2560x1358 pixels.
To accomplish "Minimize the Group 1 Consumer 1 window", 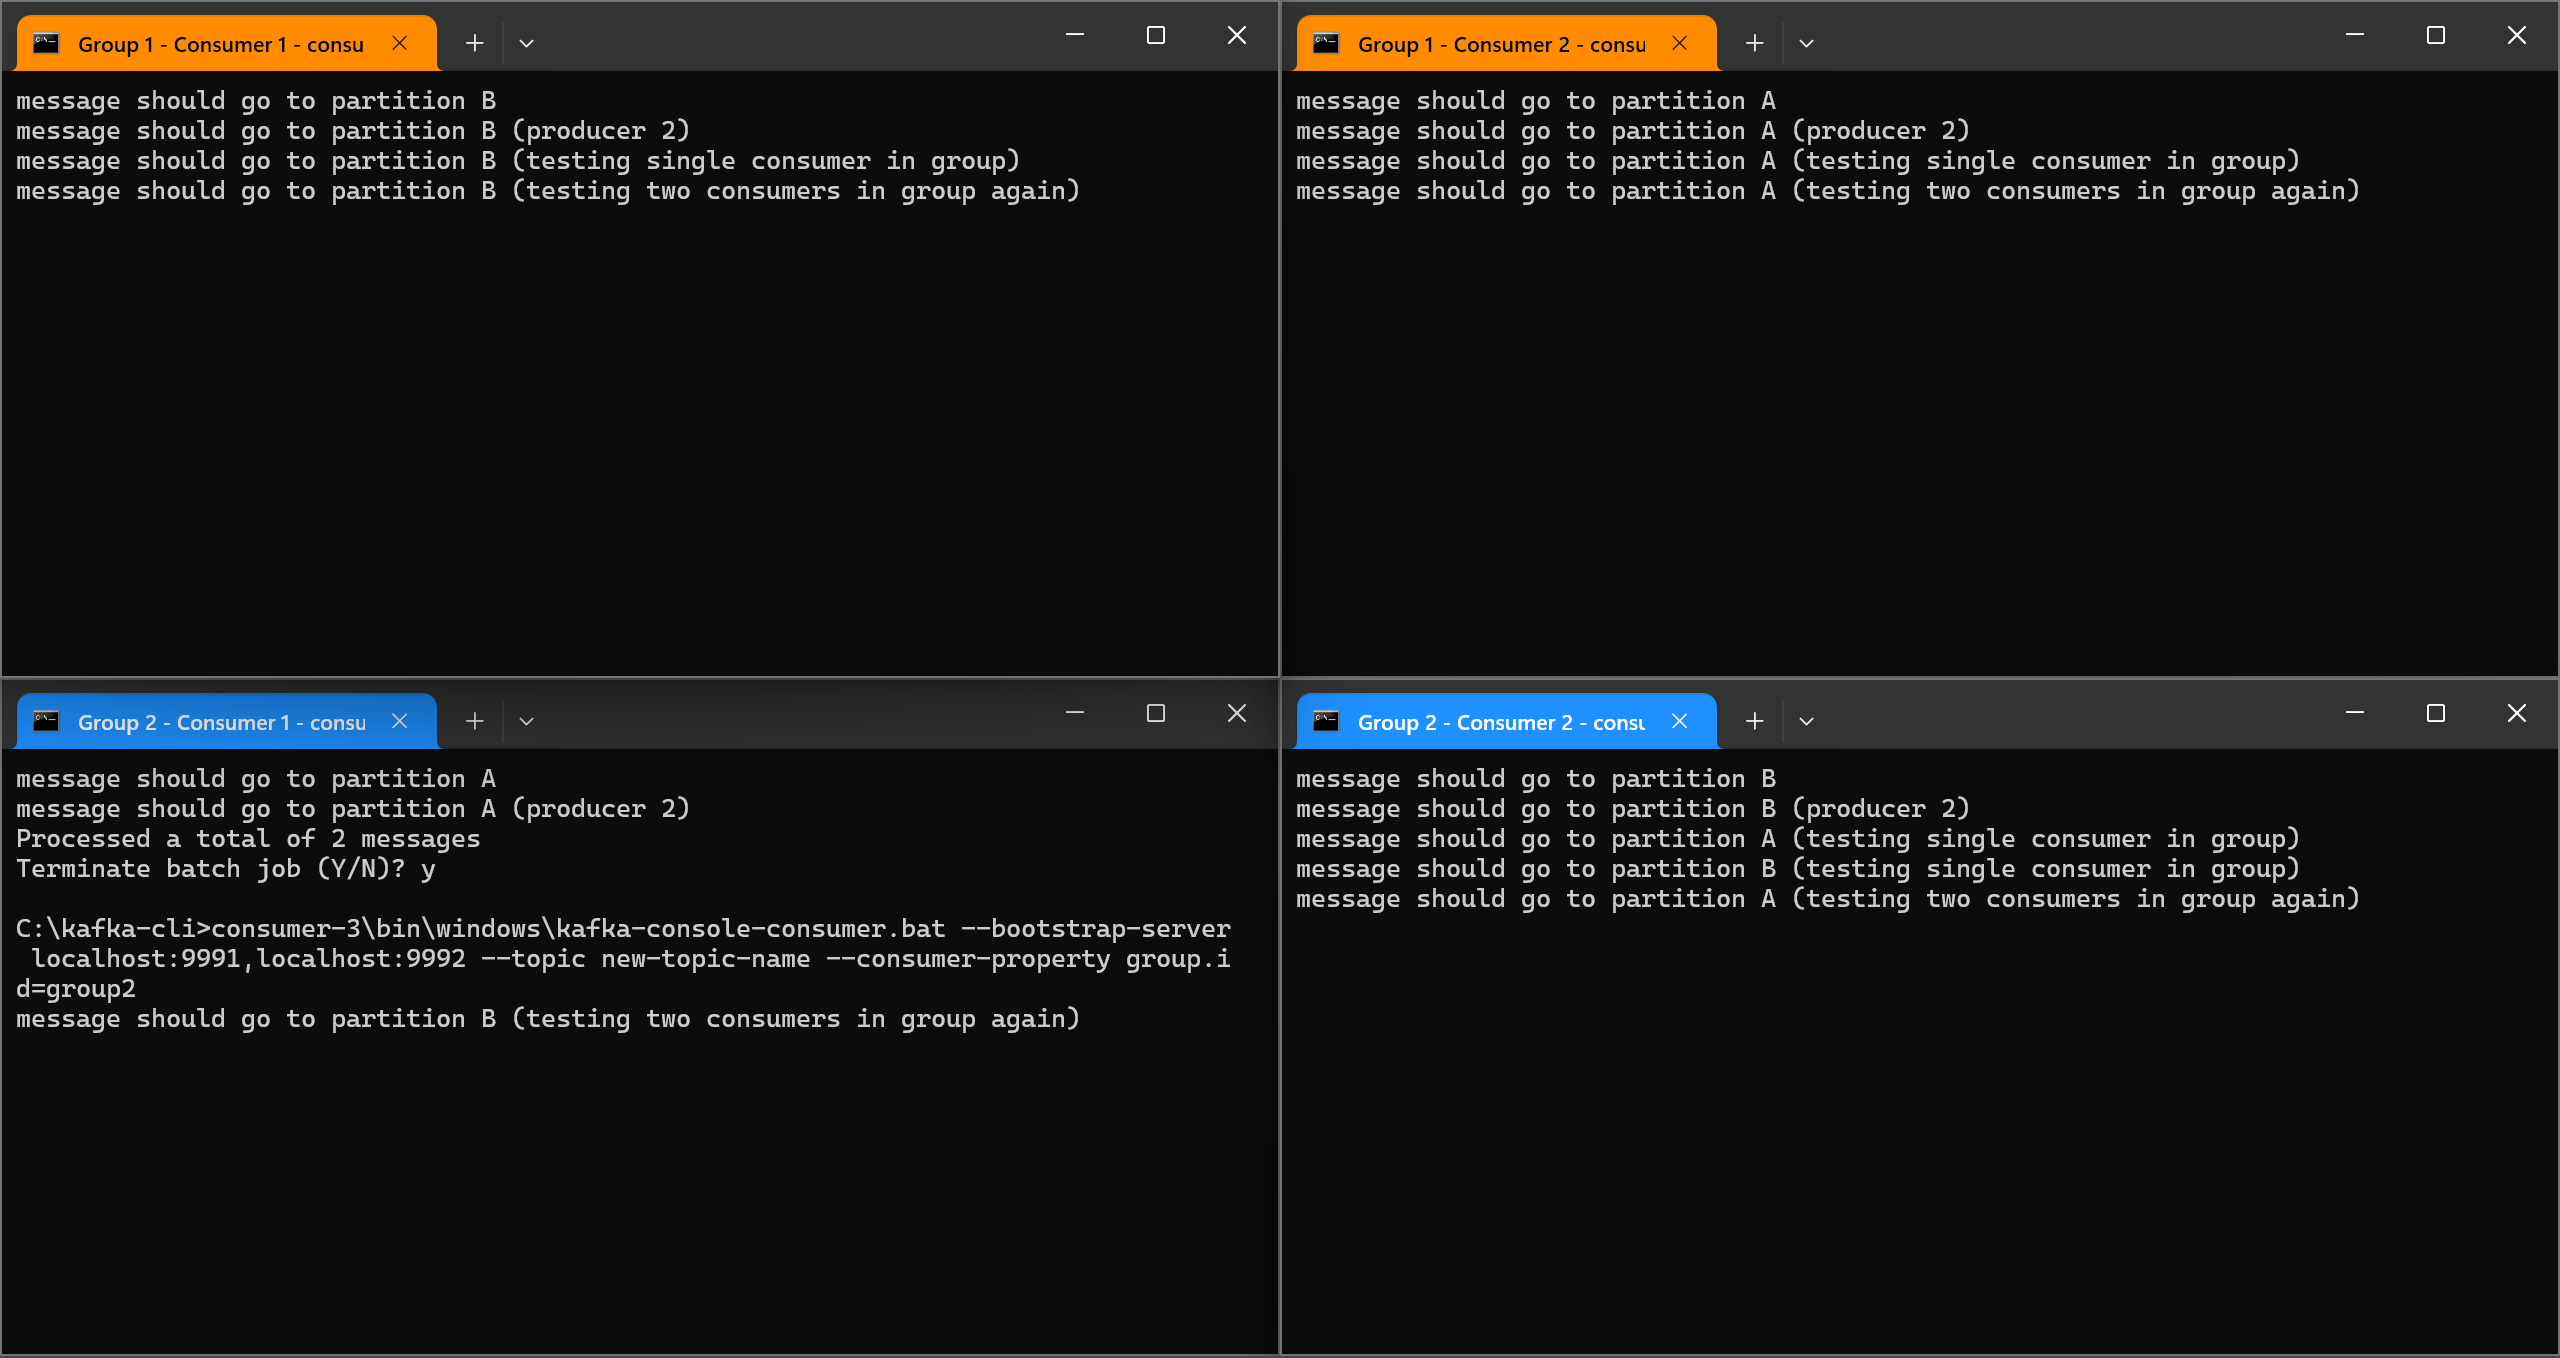I will [1075, 35].
